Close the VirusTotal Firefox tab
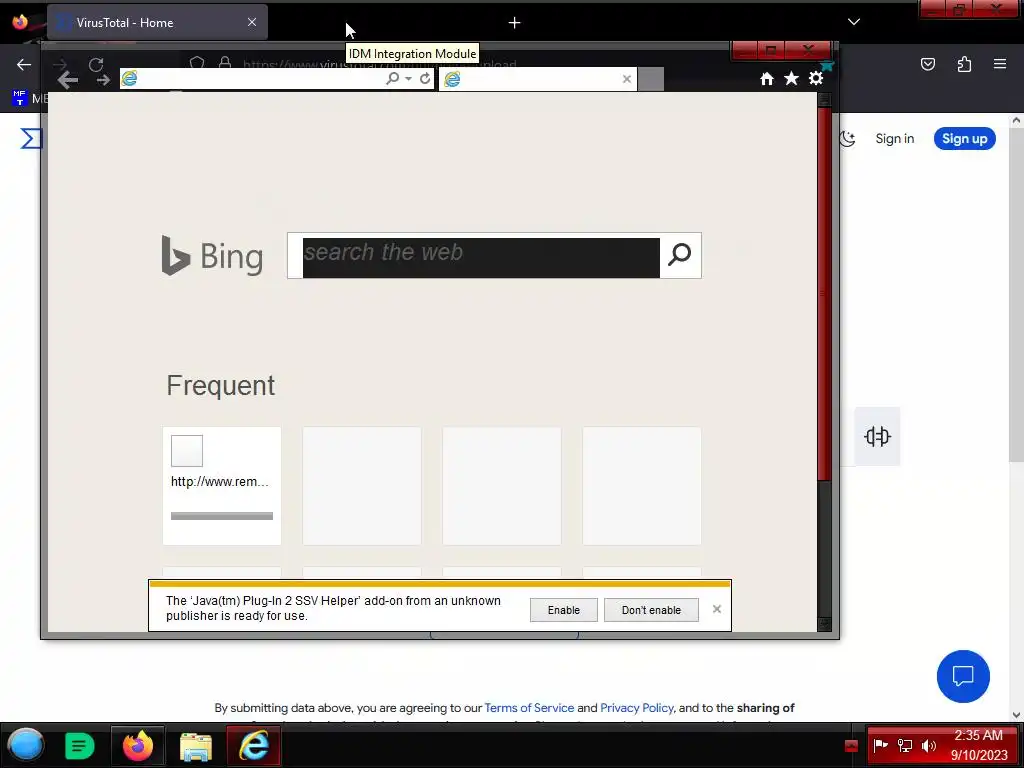The image size is (1024, 768). coord(252,22)
